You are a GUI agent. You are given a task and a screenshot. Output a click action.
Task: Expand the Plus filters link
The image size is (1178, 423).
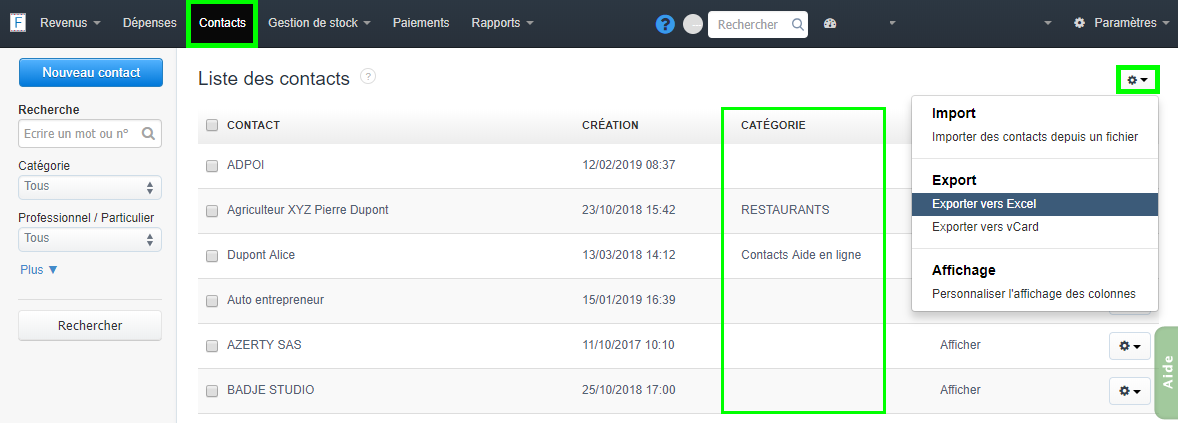[39, 270]
